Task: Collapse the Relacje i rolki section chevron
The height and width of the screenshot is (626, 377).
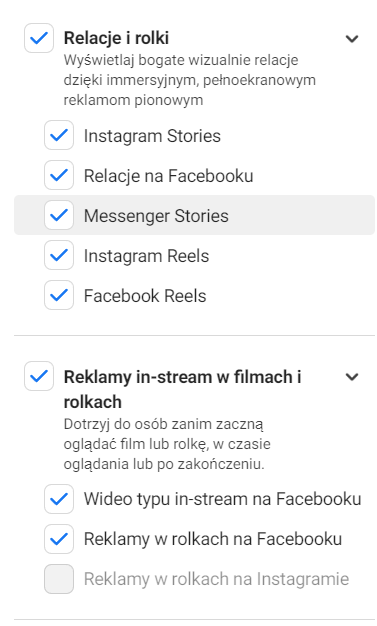Action: point(352,39)
